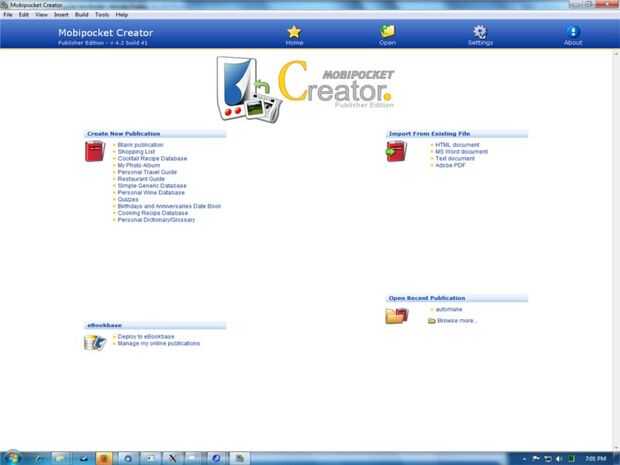
Task: Select Cooking Recipe Database template
Action: pyautogui.click(x=153, y=213)
